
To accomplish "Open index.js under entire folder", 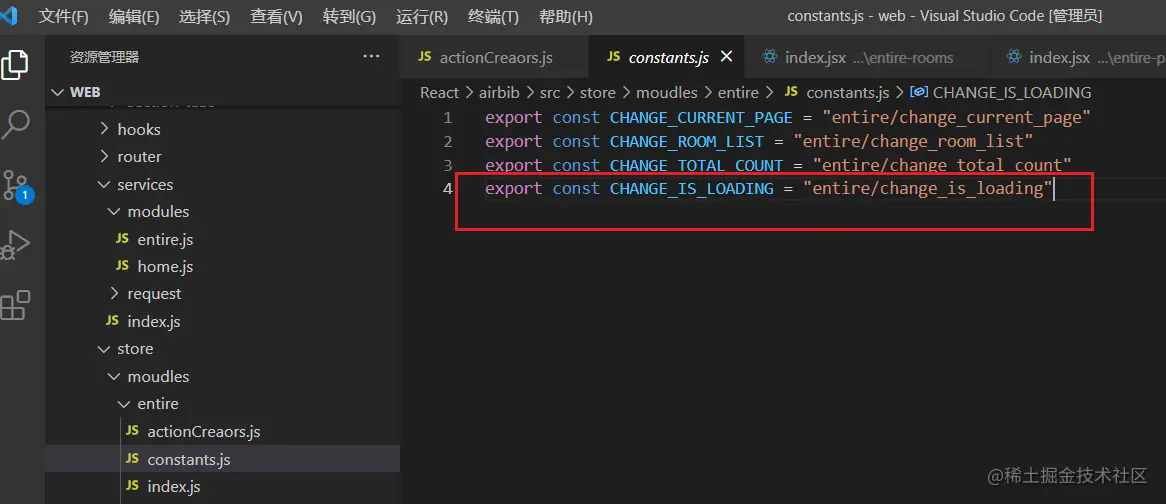I will [222, 486].
